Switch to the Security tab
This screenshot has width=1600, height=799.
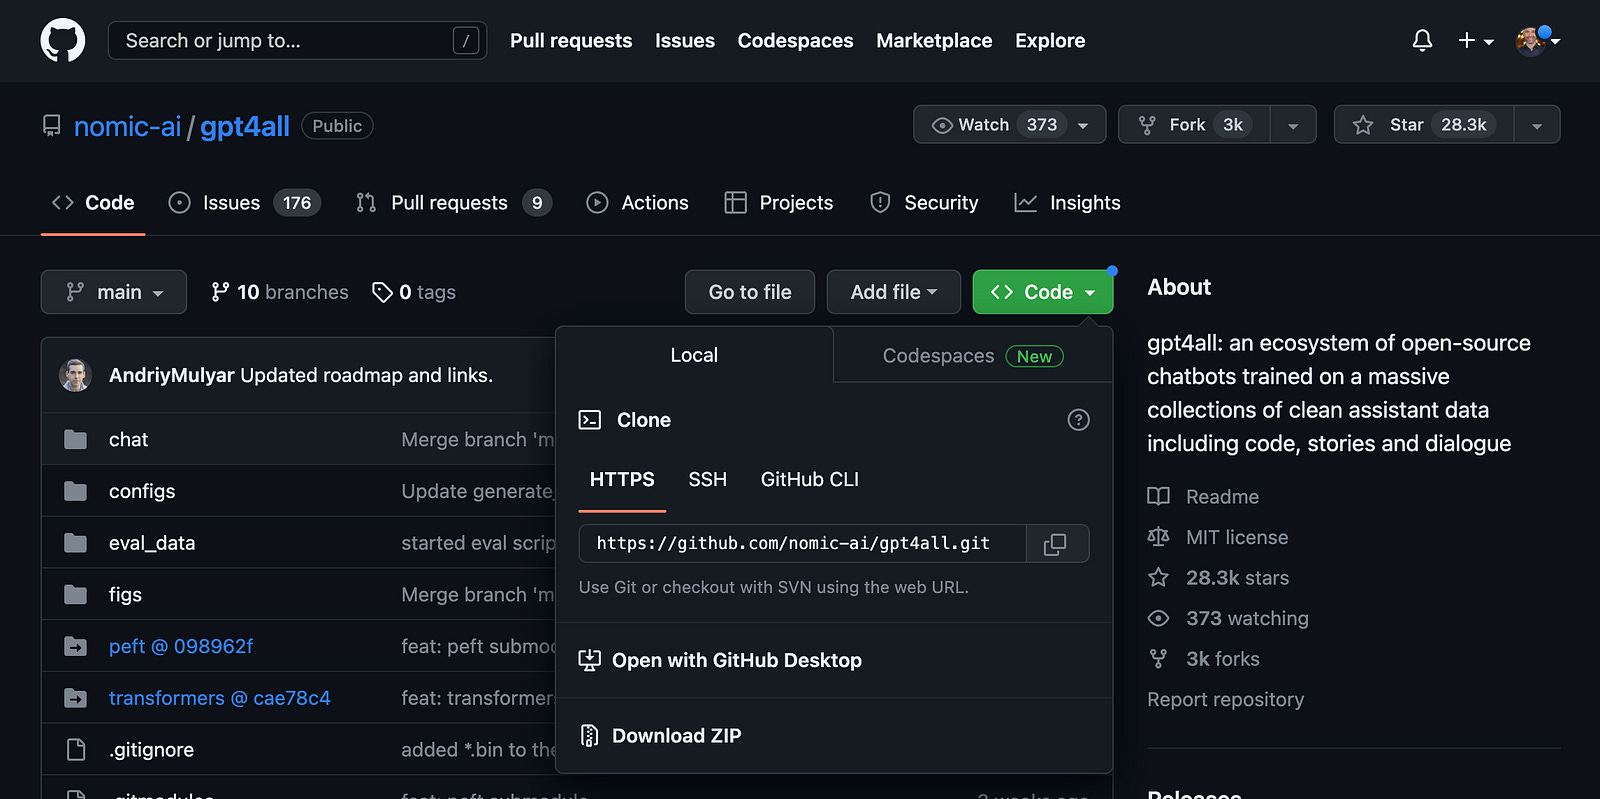pyautogui.click(x=924, y=203)
